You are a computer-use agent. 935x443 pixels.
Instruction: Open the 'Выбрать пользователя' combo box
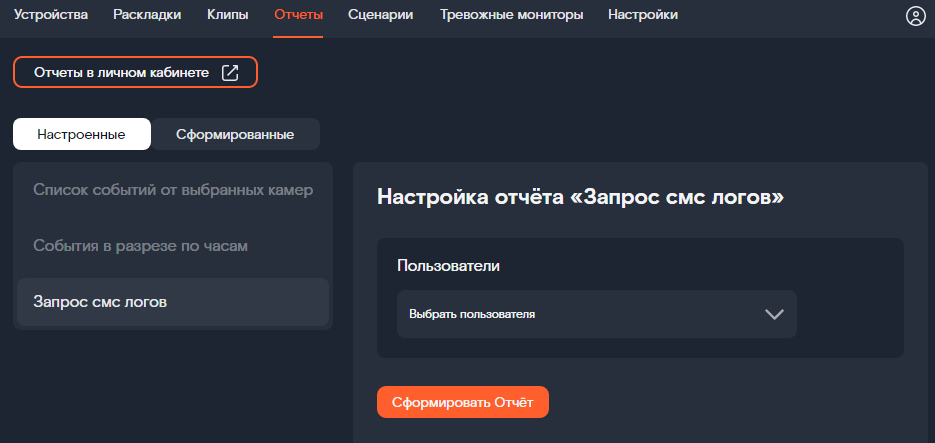click(x=595, y=314)
